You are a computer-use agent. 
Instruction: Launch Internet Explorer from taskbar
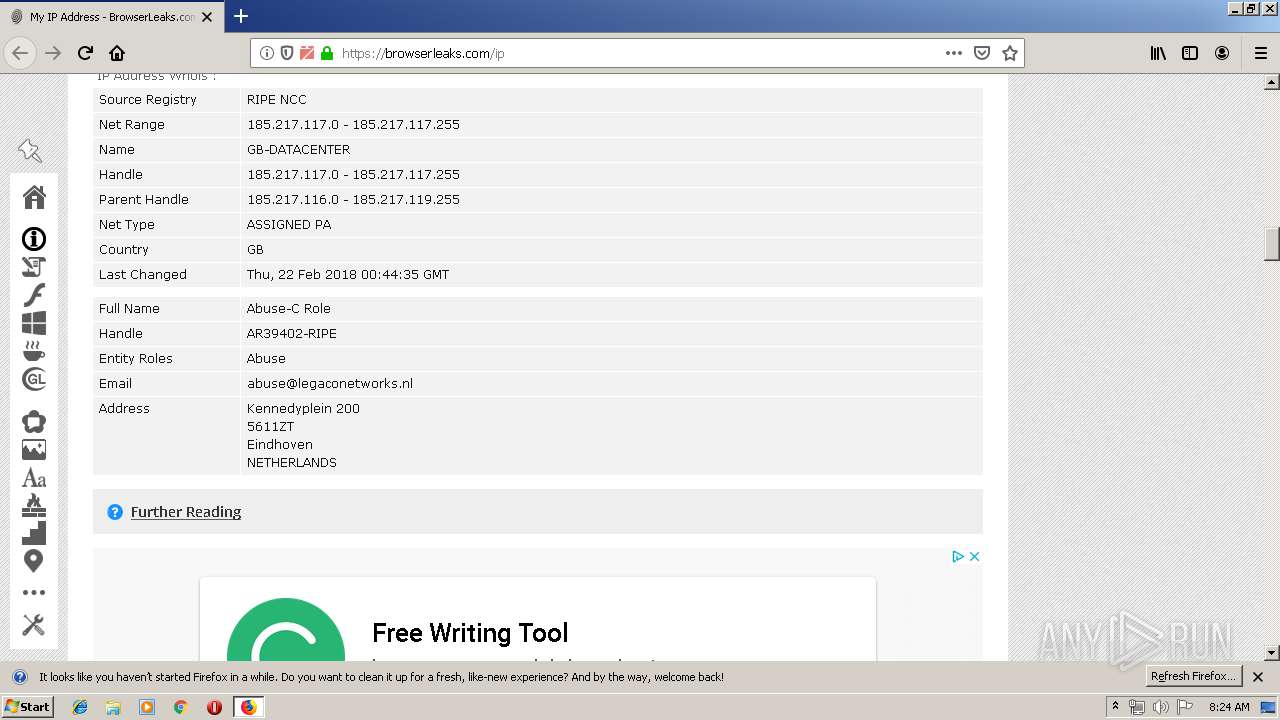point(80,707)
